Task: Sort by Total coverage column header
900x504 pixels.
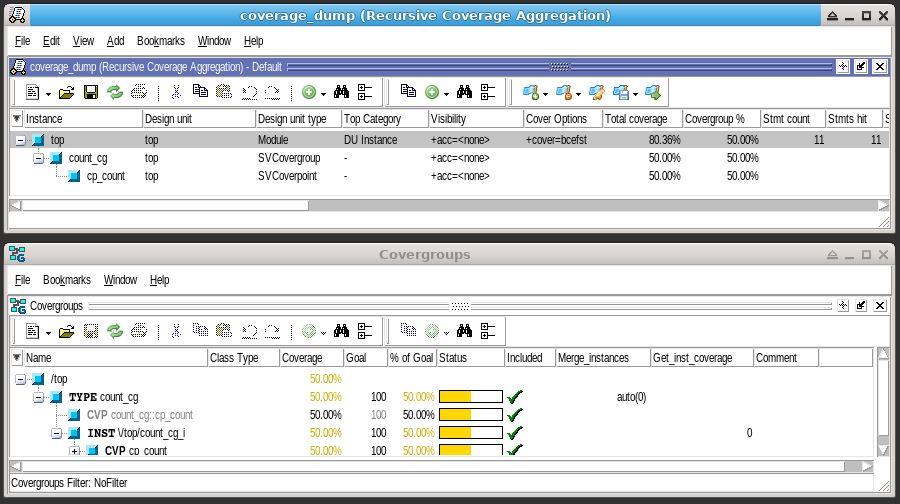Action: point(642,119)
